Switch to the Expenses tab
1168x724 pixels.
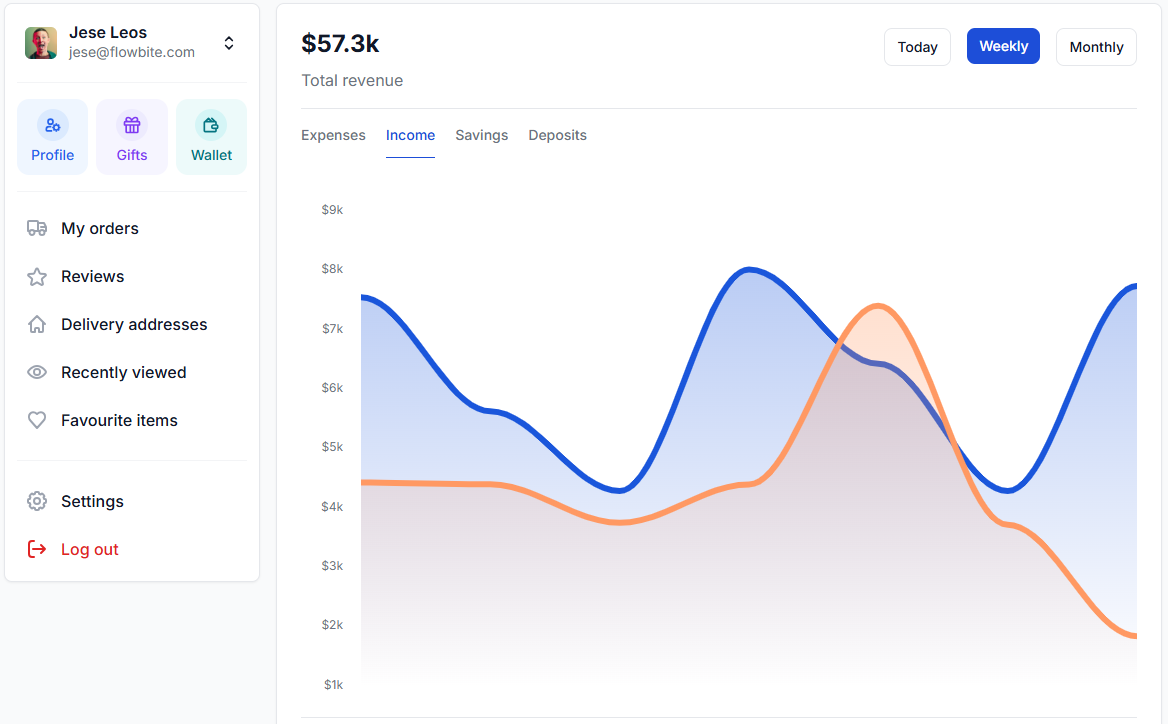click(333, 135)
